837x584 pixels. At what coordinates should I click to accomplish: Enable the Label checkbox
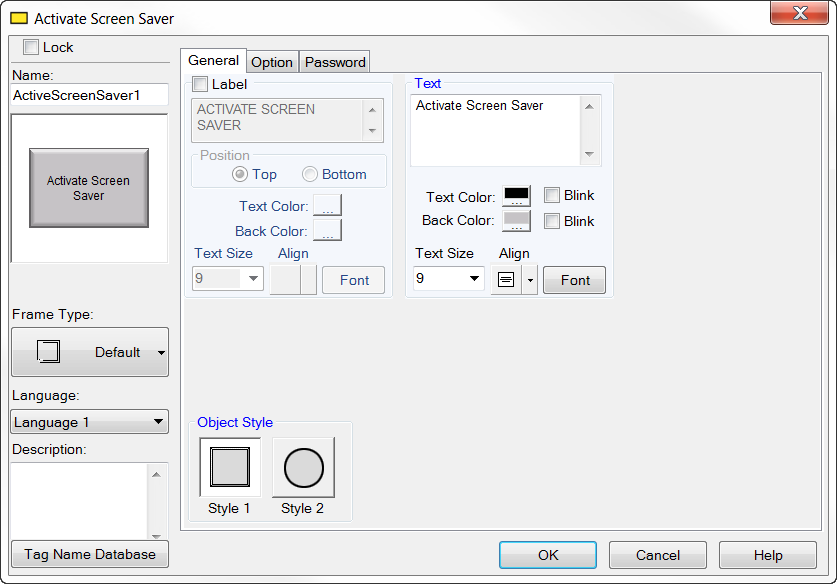coord(200,84)
